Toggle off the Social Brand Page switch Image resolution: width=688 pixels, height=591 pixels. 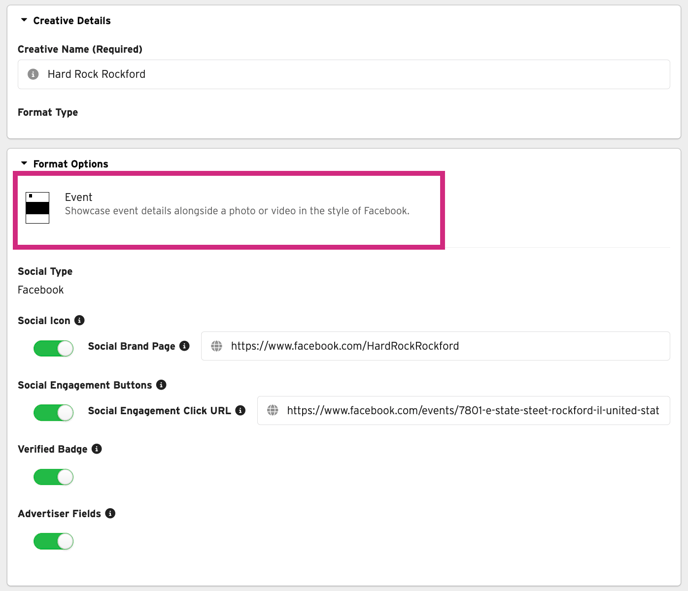(54, 348)
